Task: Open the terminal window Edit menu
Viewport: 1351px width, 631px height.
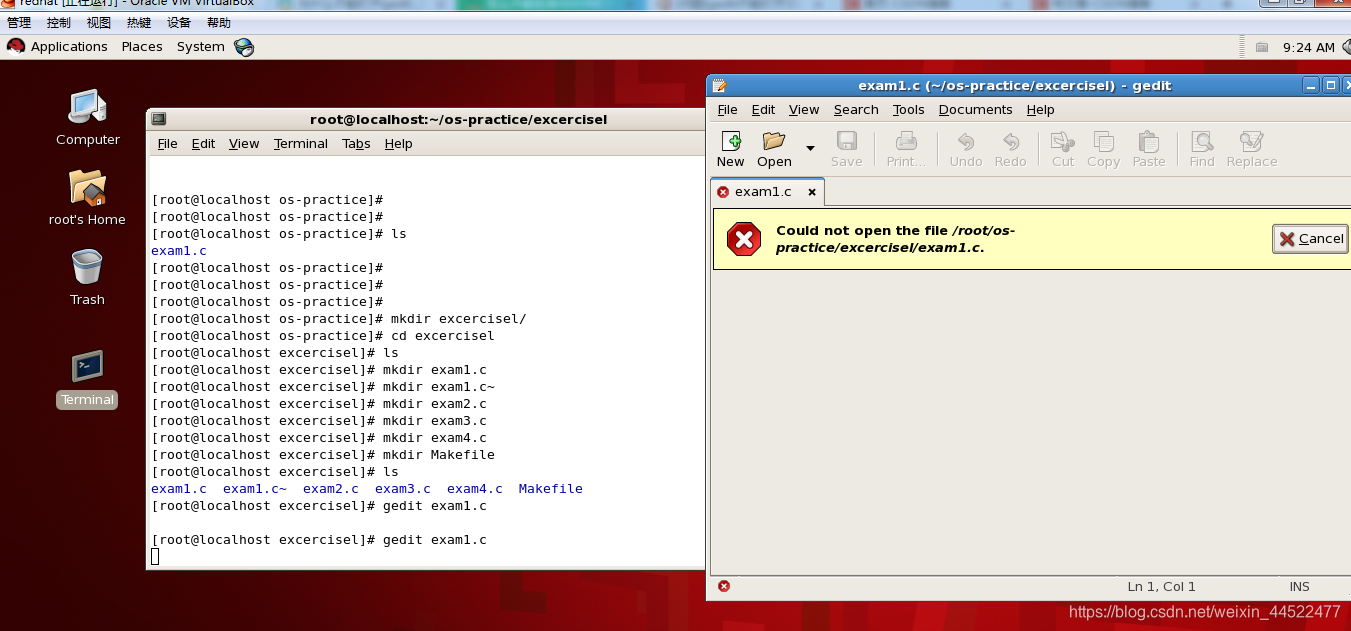Action: [203, 144]
